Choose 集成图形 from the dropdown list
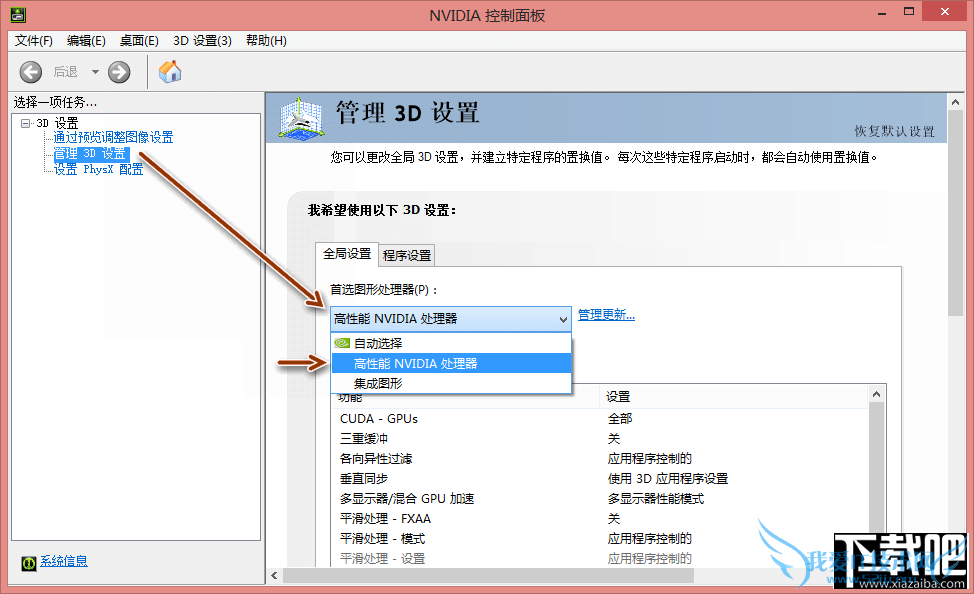The width and height of the screenshot is (974, 594). click(x=452, y=383)
